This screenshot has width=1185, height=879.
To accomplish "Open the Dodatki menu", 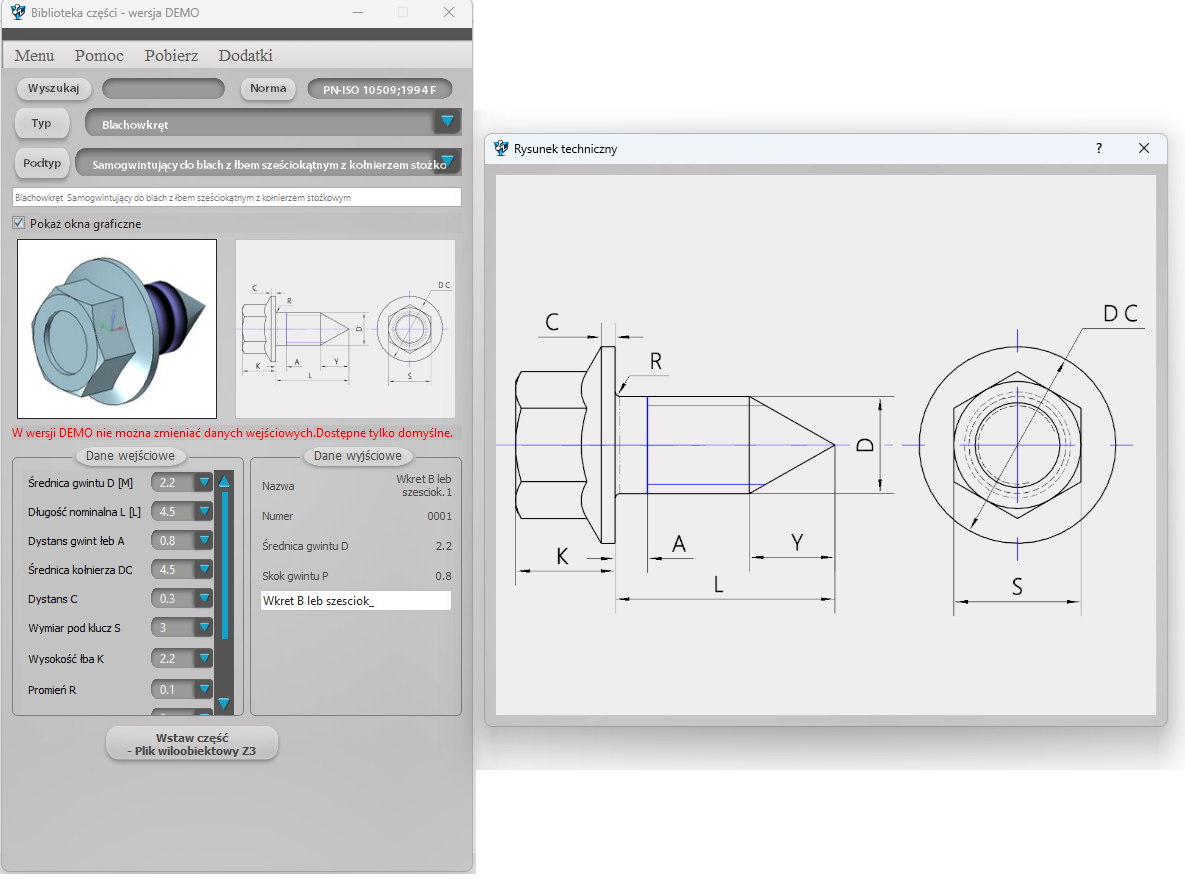I will coord(245,56).
